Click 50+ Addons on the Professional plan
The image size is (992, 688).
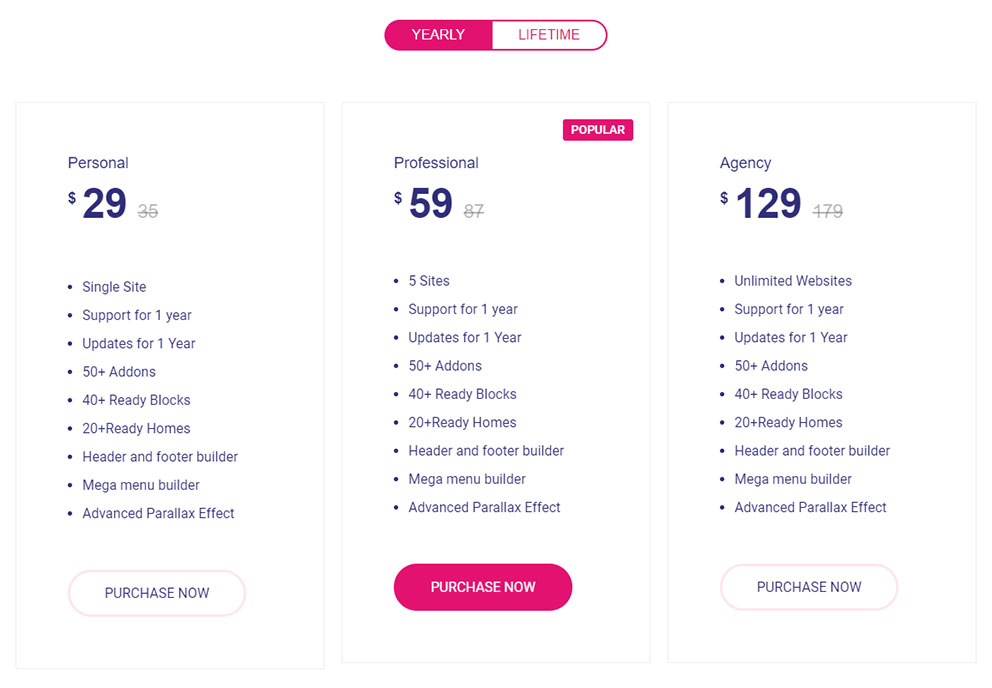click(445, 365)
